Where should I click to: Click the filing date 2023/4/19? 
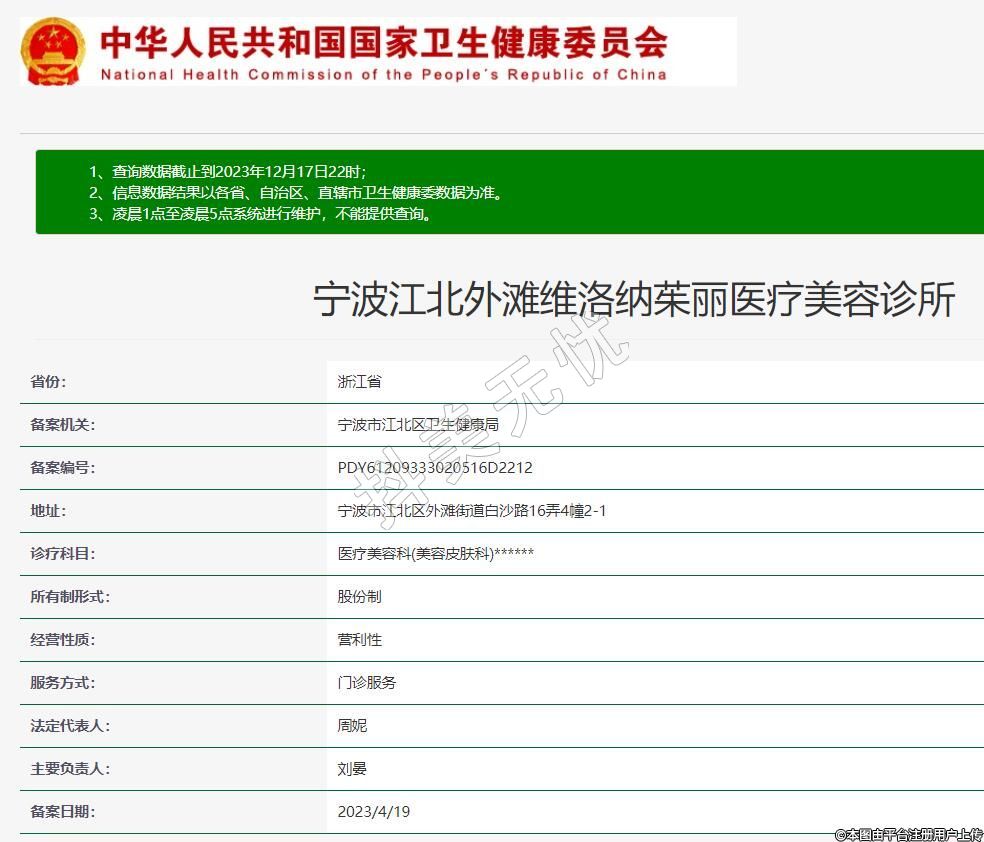coord(374,812)
